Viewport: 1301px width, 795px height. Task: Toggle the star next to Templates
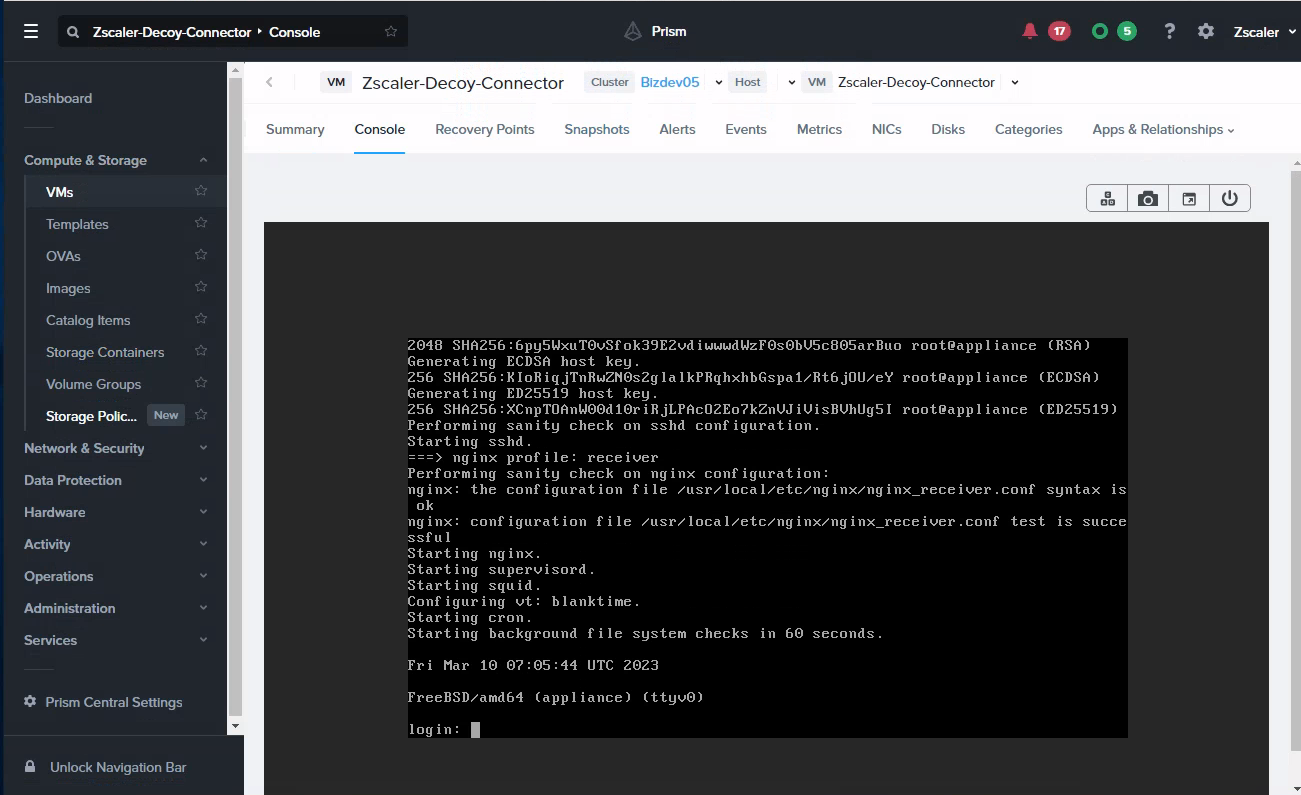[x=199, y=223]
